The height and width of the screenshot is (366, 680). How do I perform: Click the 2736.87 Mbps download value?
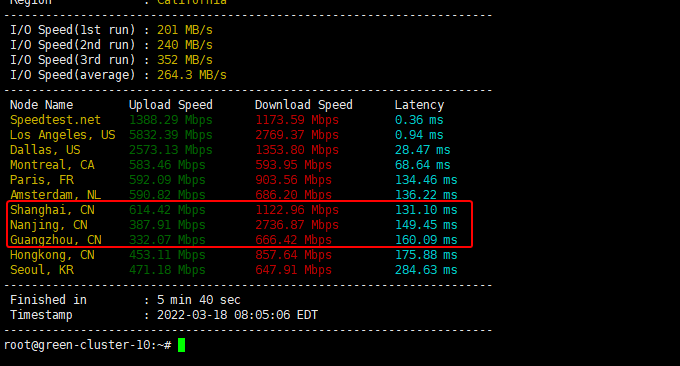point(297,225)
